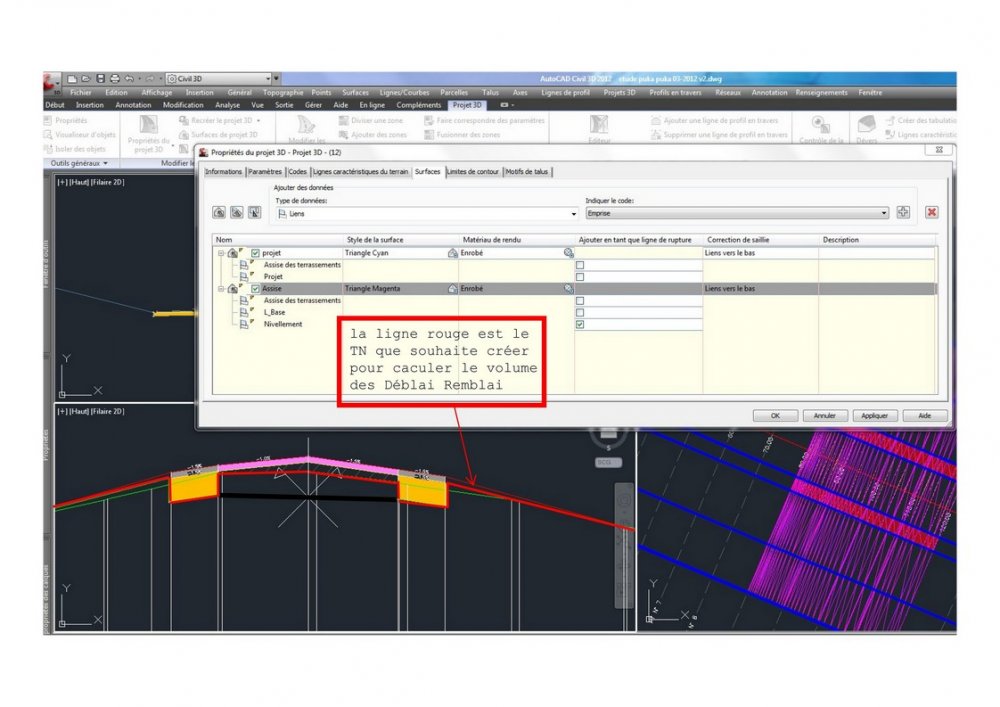Viewport: 1000px width, 707px height.
Task: Collapse the projet surface tree node
Action: pos(221,253)
